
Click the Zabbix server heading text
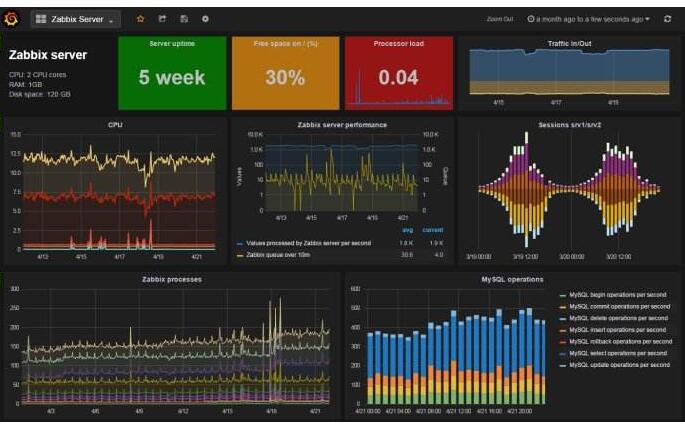coord(48,55)
